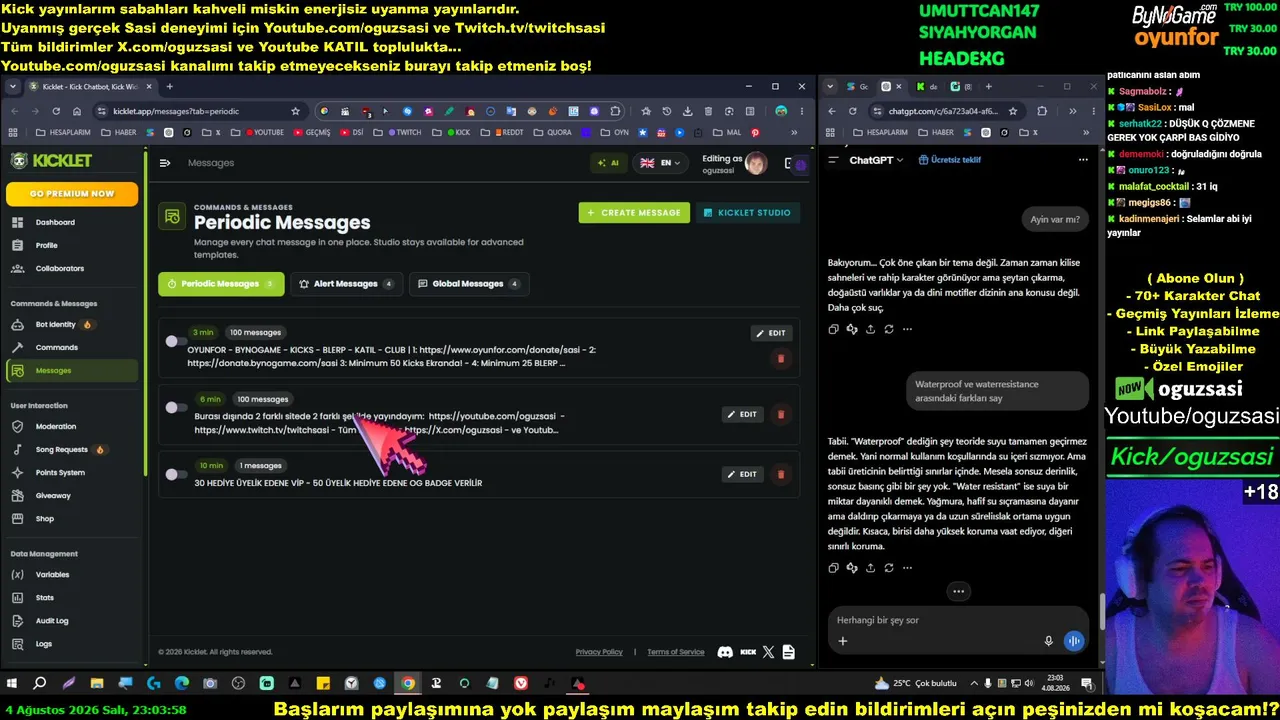Open Chrome from the Windows taskbar
Screen dimensions: 1280x720
408,684
